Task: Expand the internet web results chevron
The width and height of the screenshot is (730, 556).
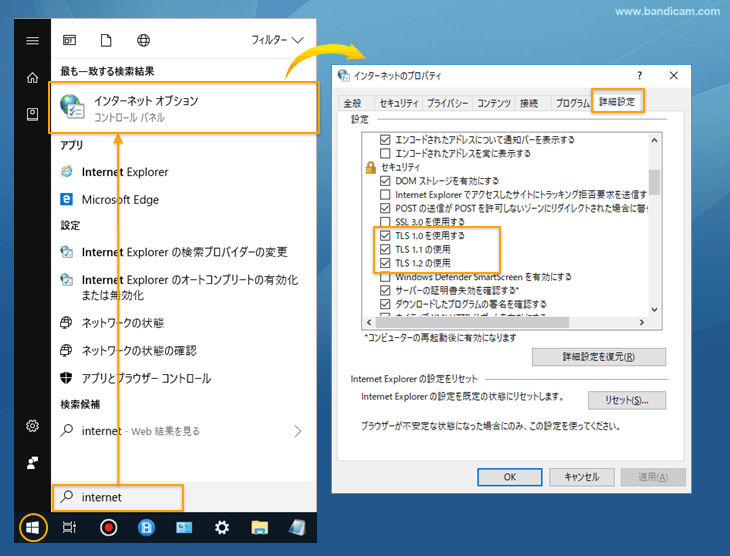Action: [x=297, y=431]
